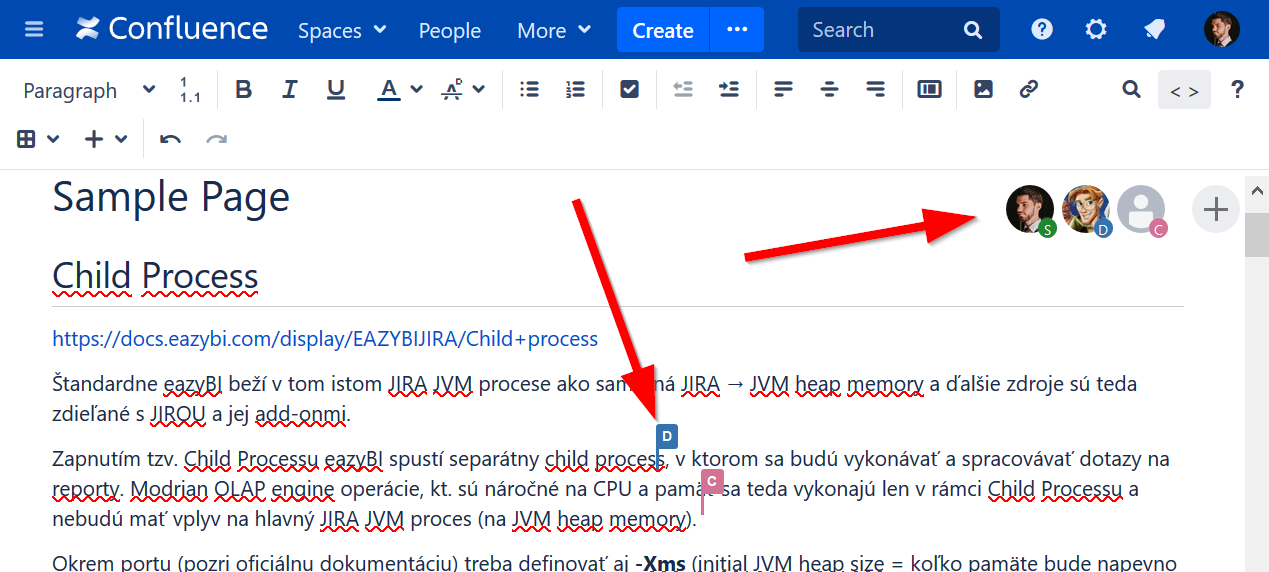Insert a numbered list
Image resolution: width=1269 pixels, height=572 pixels.
pyautogui.click(x=575, y=90)
